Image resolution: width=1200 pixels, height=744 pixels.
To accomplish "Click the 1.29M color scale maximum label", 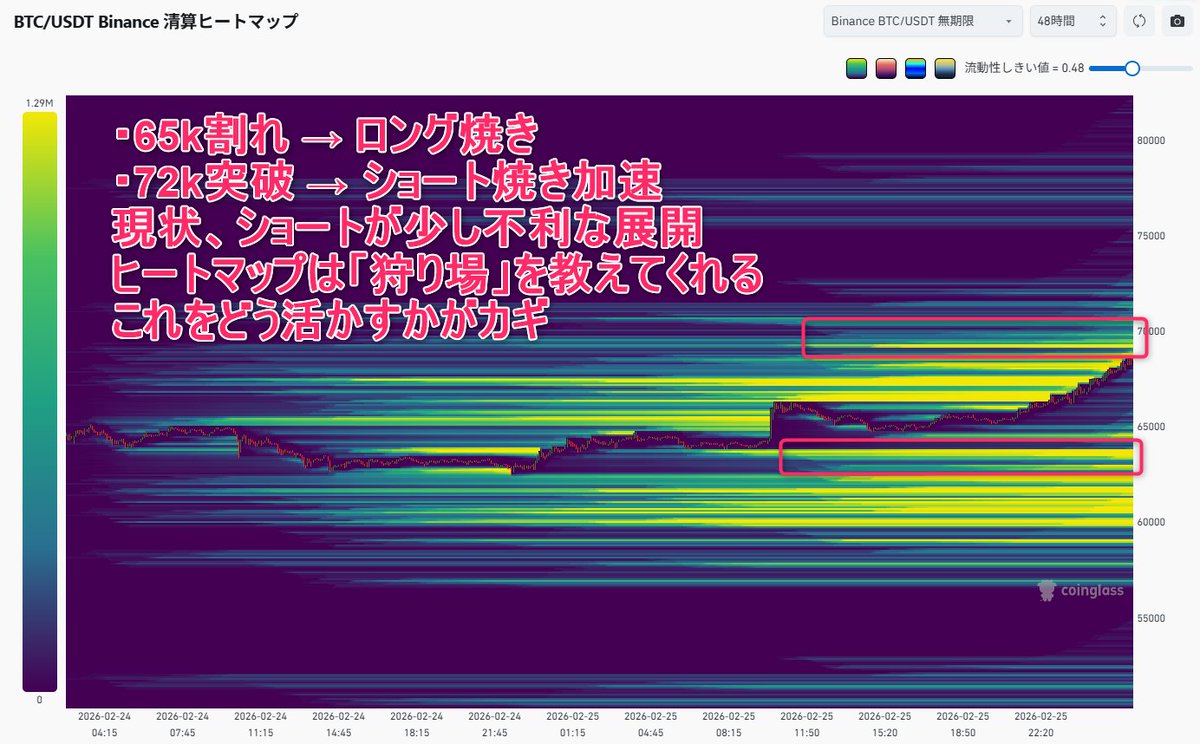I will (40, 103).
